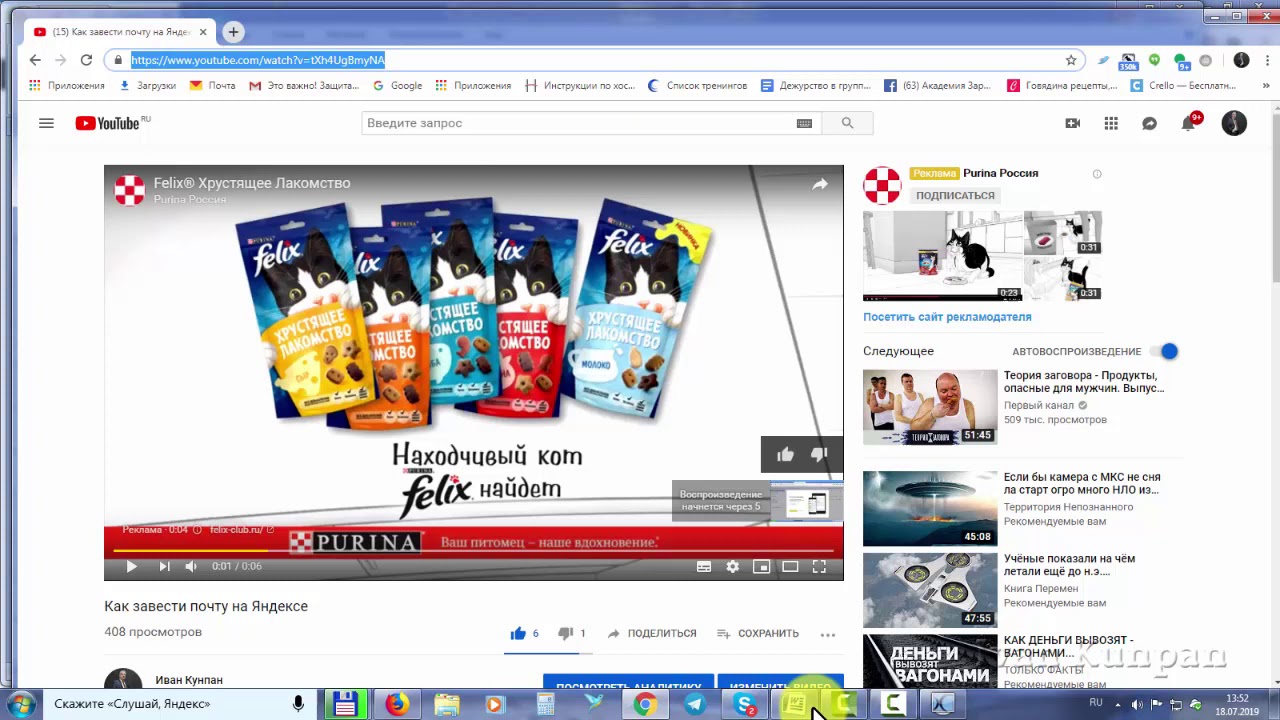Open the notifications bell

[1188, 123]
